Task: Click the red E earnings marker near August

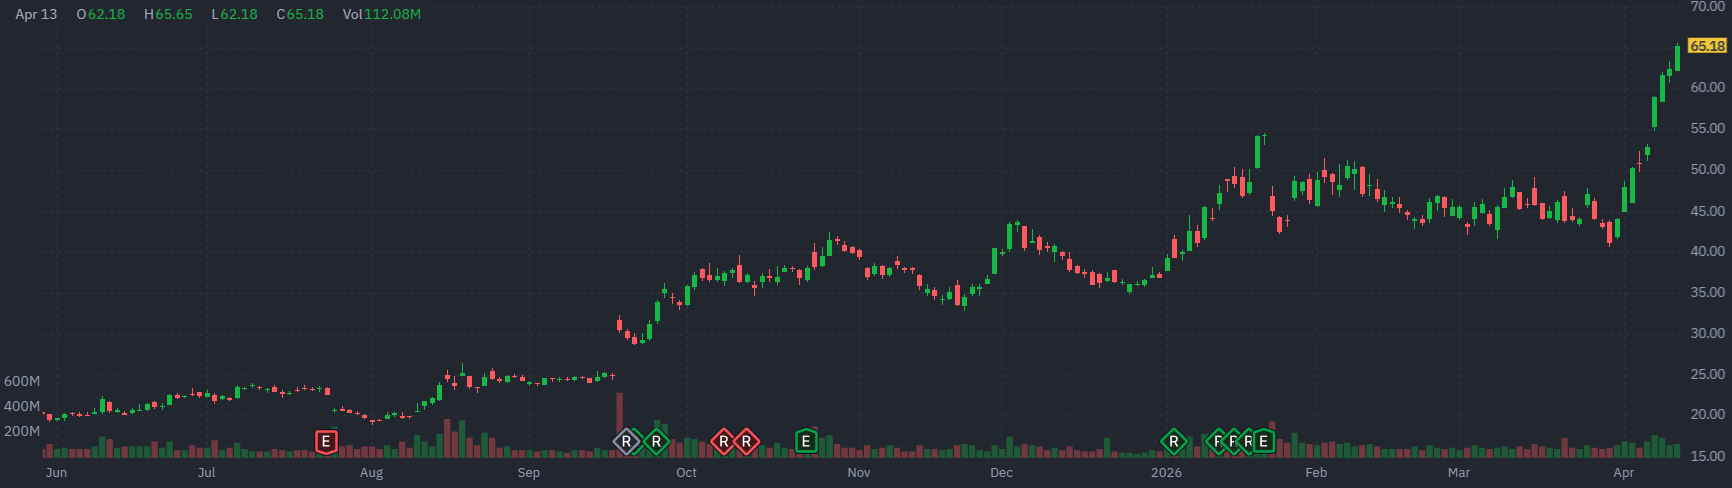Action: (x=325, y=441)
